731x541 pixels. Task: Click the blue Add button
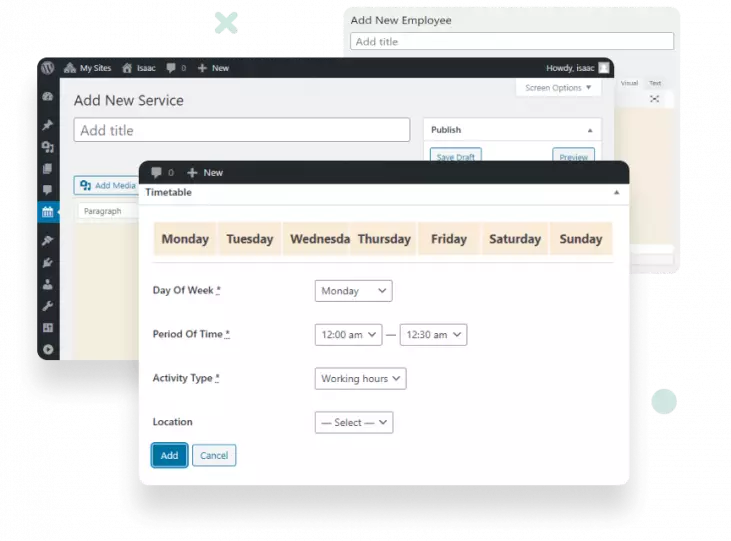click(169, 455)
